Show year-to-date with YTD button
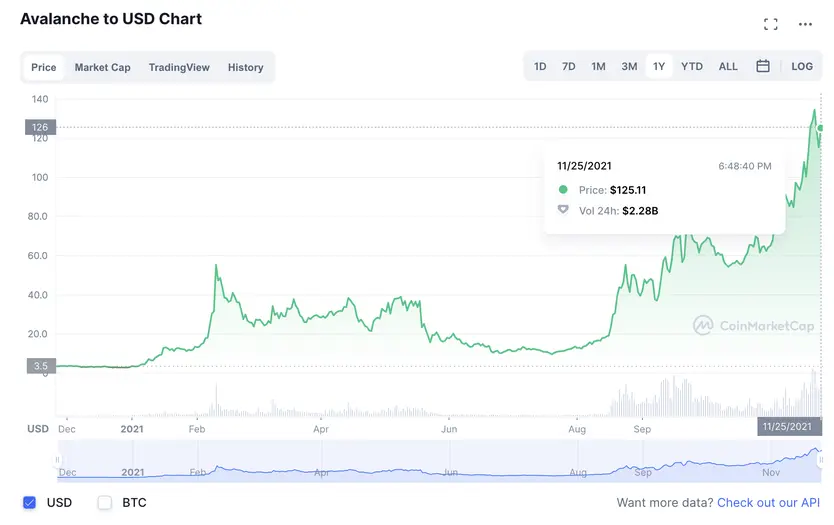Image resolution: width=834 pixels, height=525 pixels. tap(692, 67)
